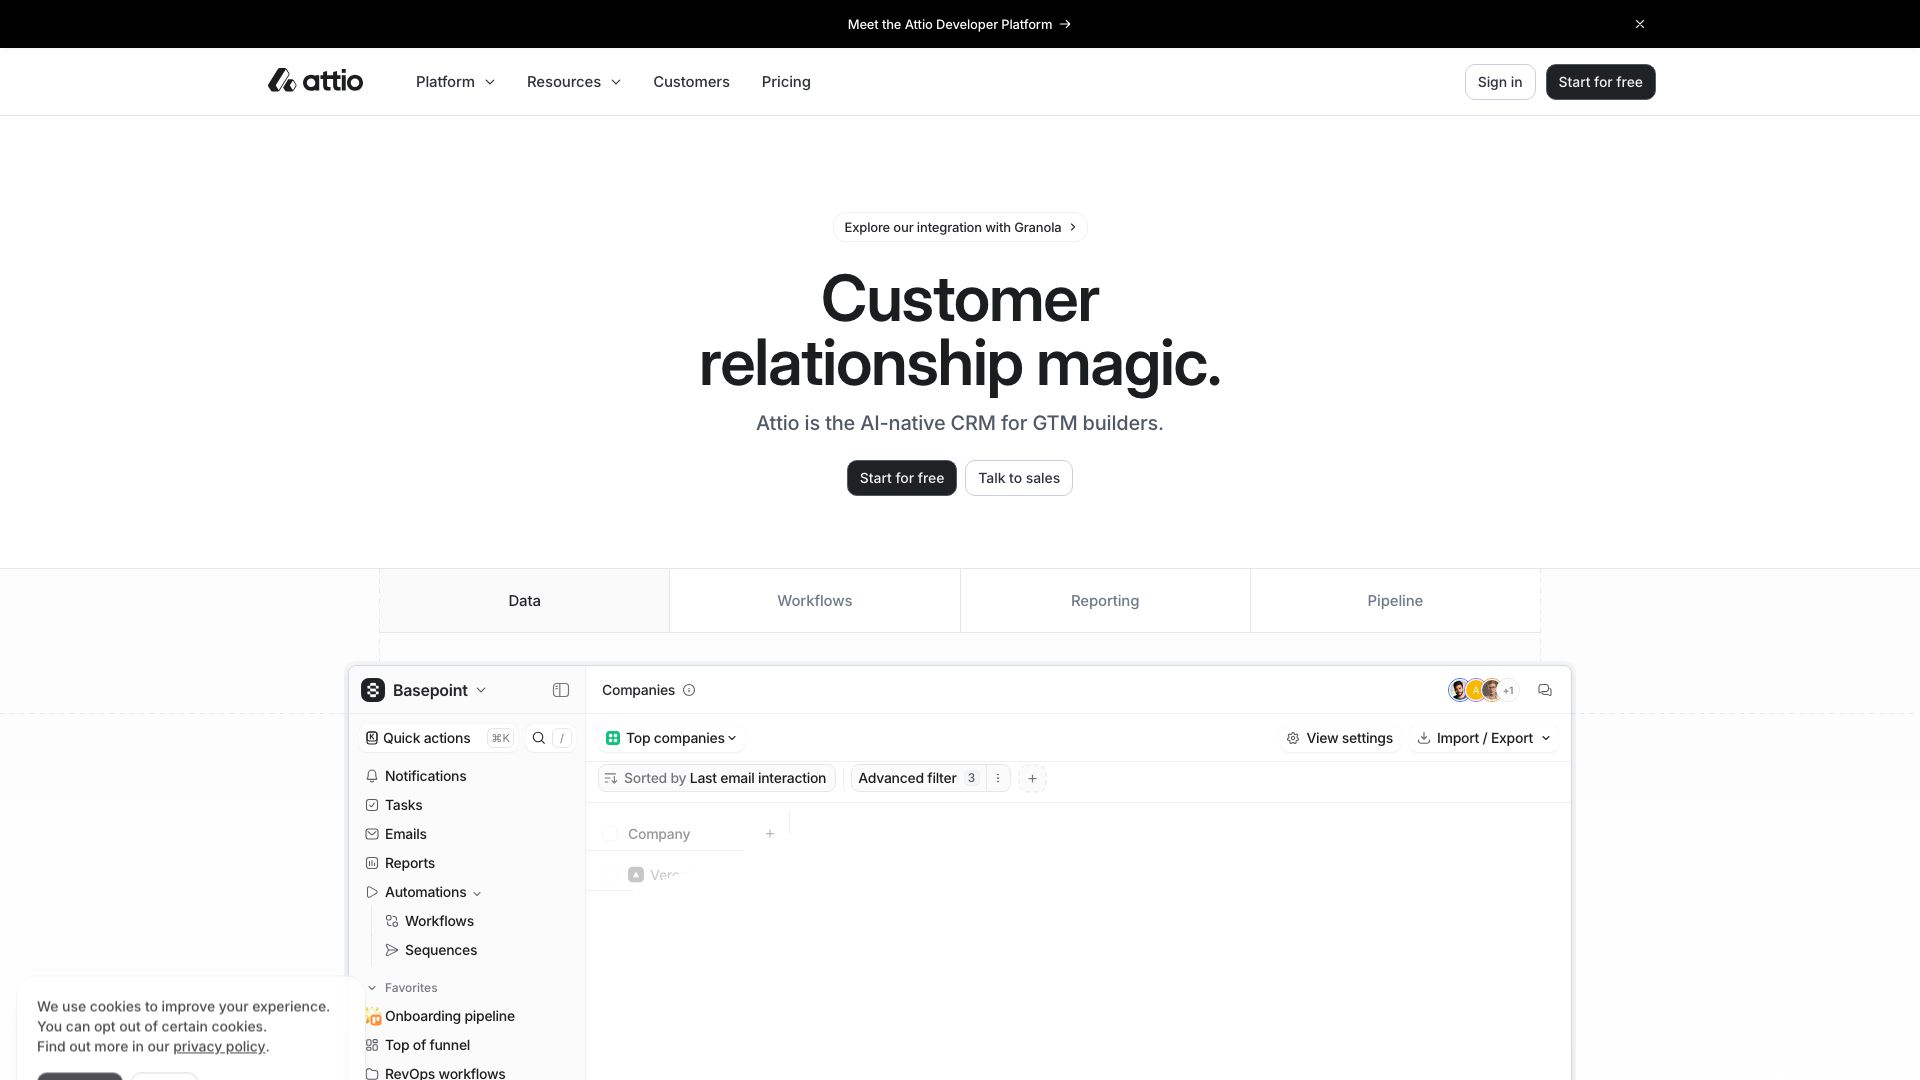
Task: Collapse the Automations section chevron
Action: [x=476, y=892]
